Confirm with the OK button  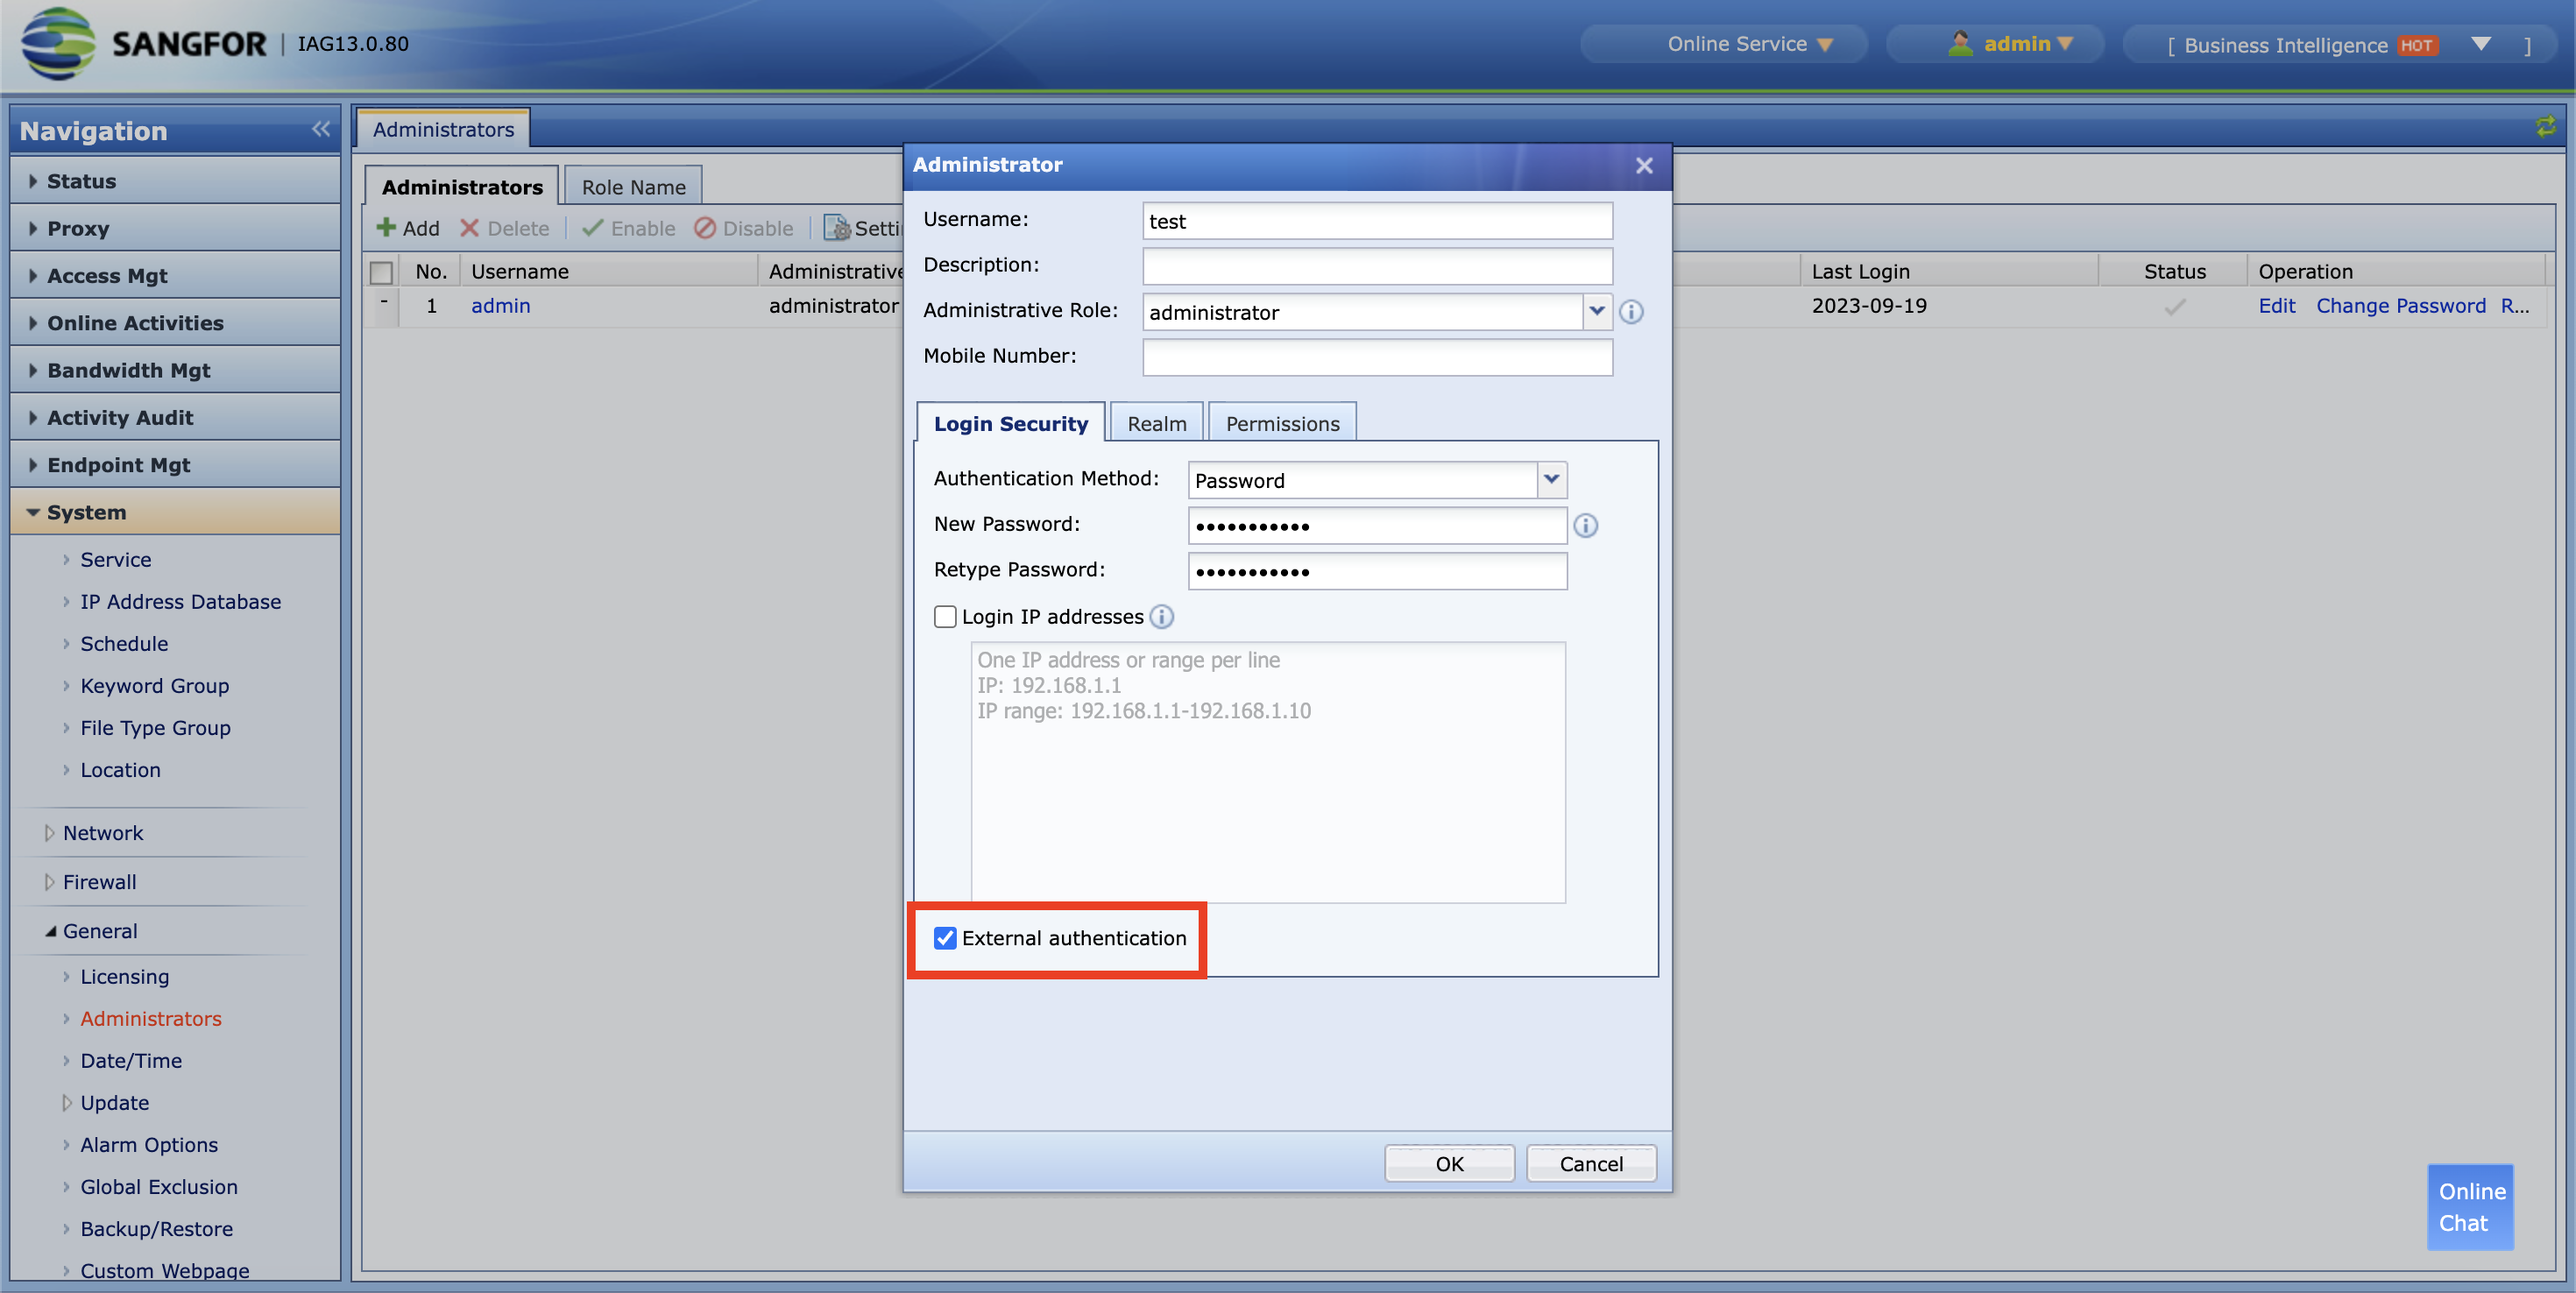tap(1449, 1163)
